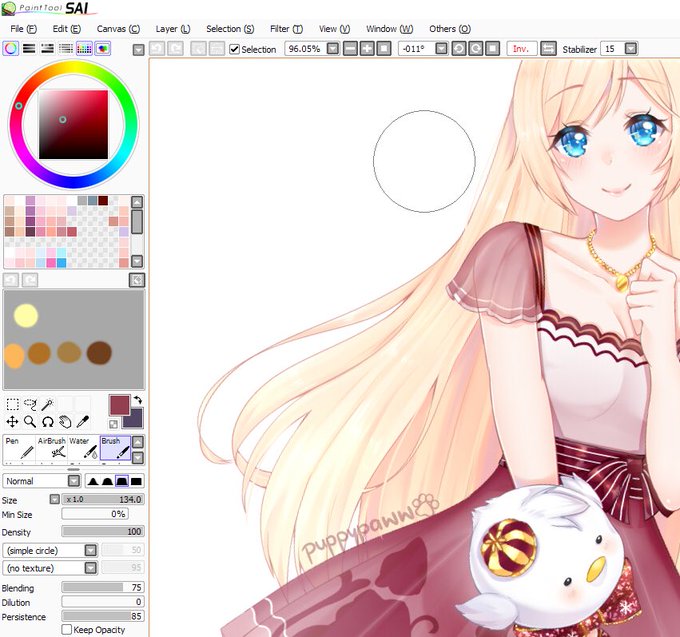Click the zoom out minus icon
680x637 pixels.
[350, 49]
